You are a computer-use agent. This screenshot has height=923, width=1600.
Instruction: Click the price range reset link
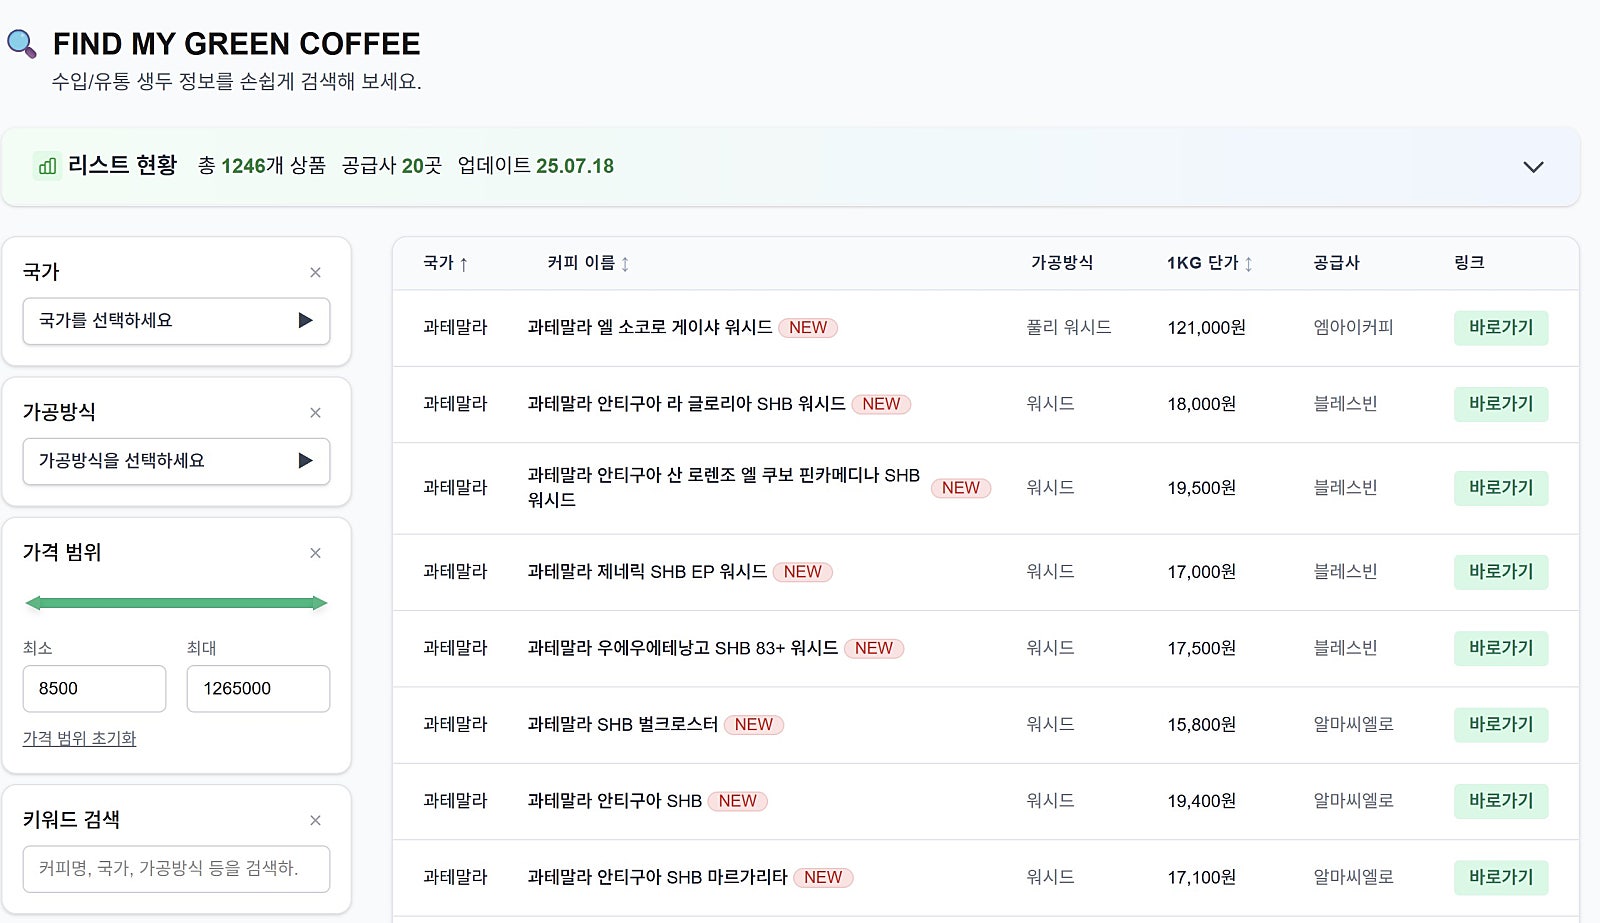(79, 739)
